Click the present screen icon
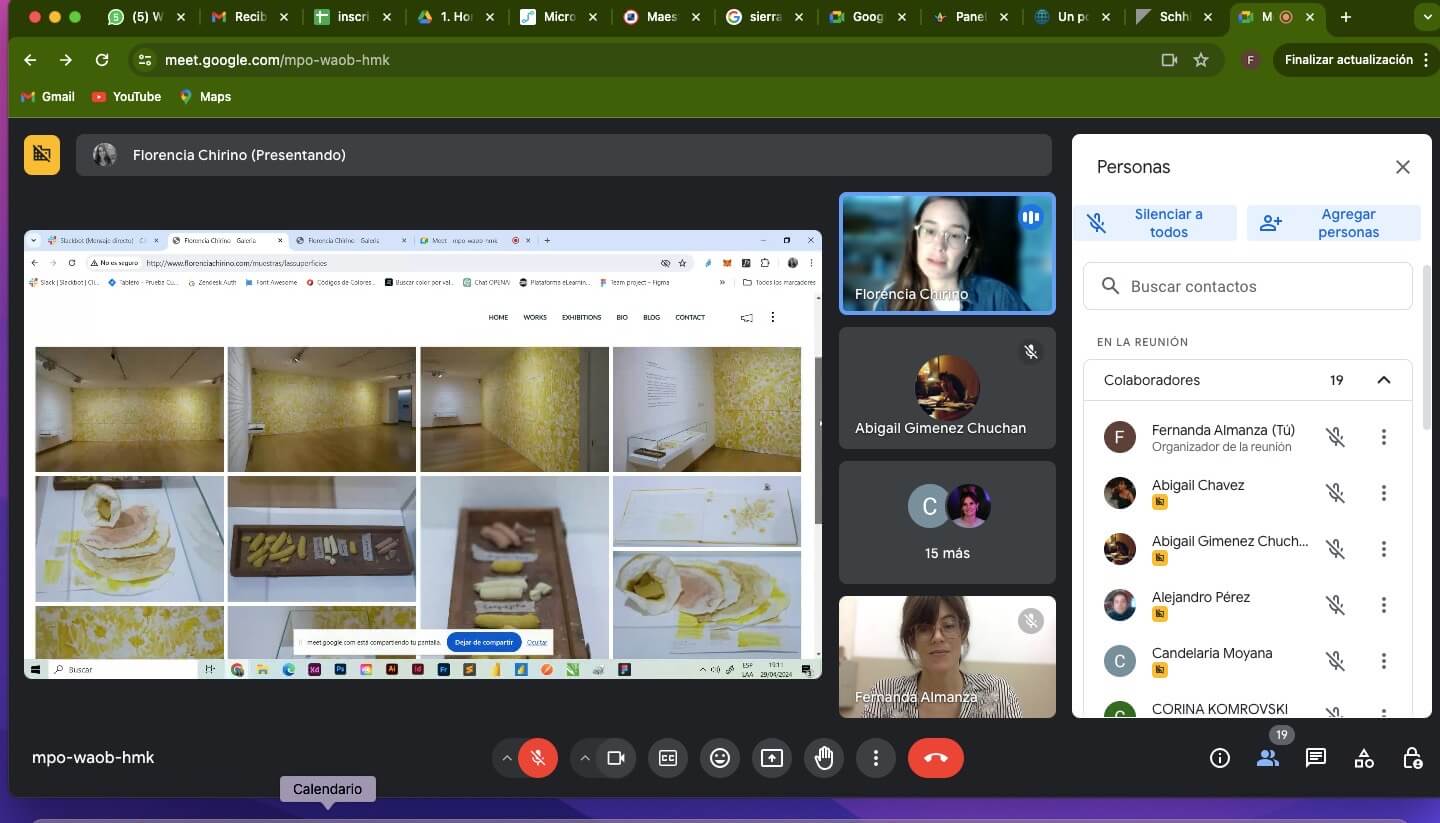Viewport: 1440px width, 823px height. tap(771, 758)
